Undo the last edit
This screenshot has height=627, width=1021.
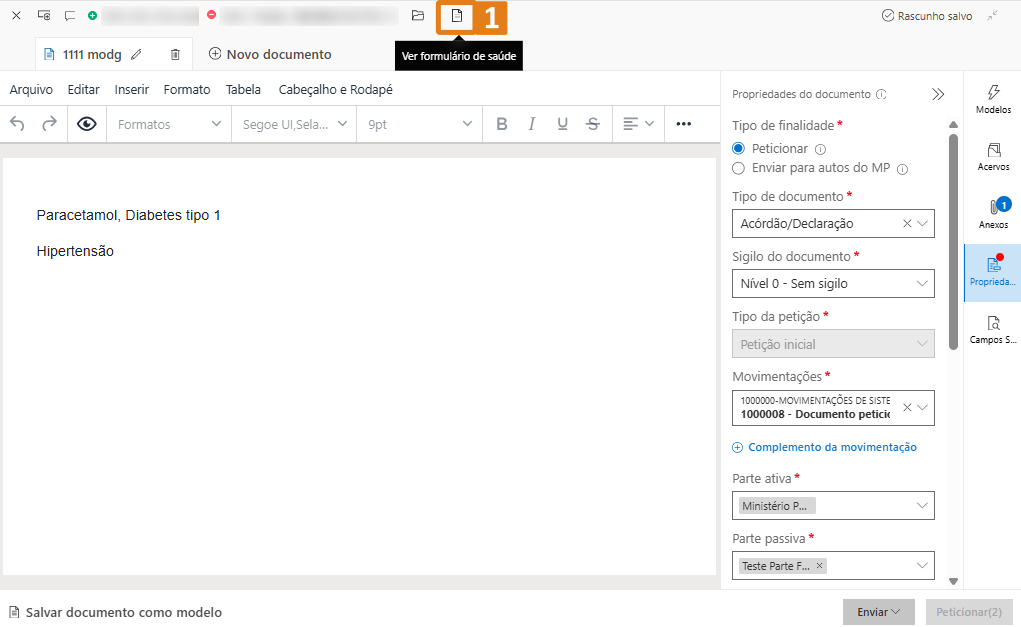[x=18, y=124]
